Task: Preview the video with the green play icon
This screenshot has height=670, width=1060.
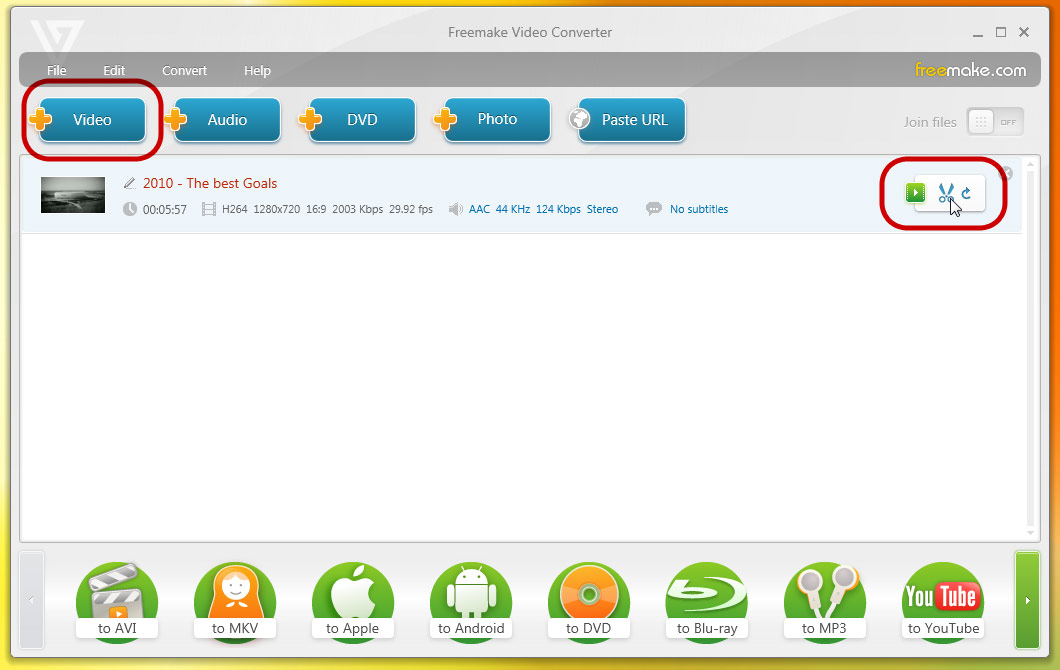Action: 915,192
